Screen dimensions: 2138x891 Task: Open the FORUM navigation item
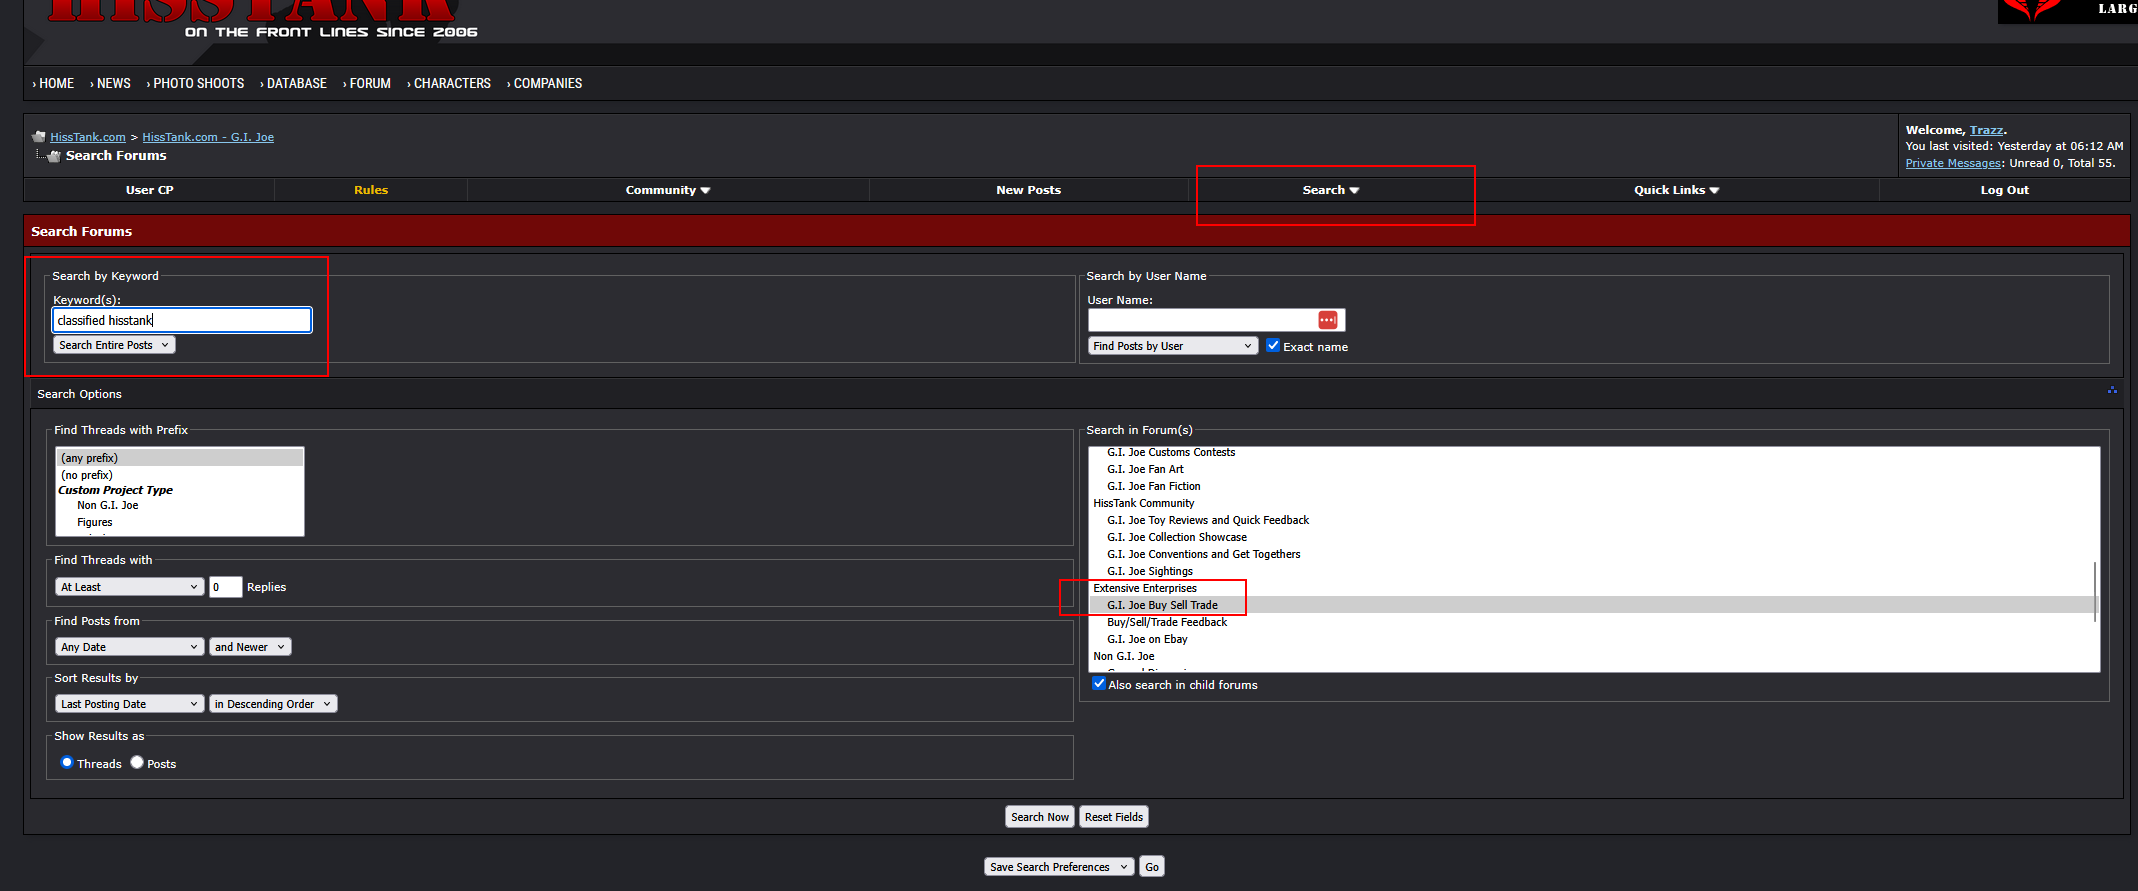tap(370, 83)
